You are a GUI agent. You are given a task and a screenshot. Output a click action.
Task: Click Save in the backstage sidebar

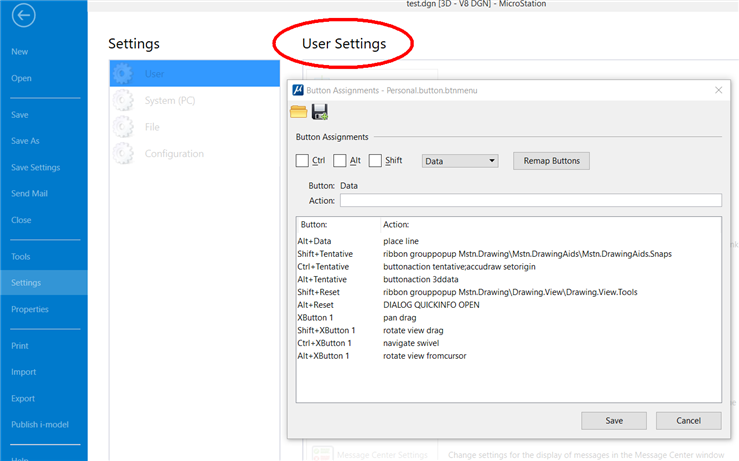[x=20, y=115]
